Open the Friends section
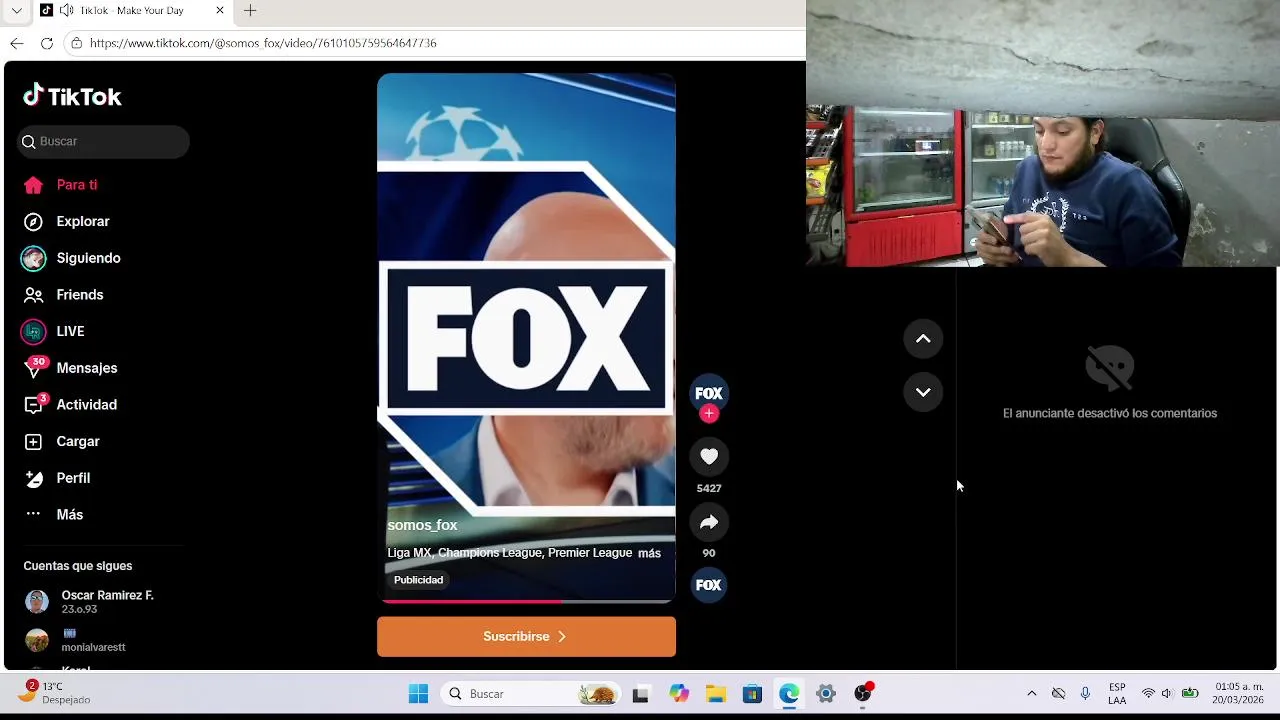Viewport: 1280px width, 720px height. [x=79, y=295]
